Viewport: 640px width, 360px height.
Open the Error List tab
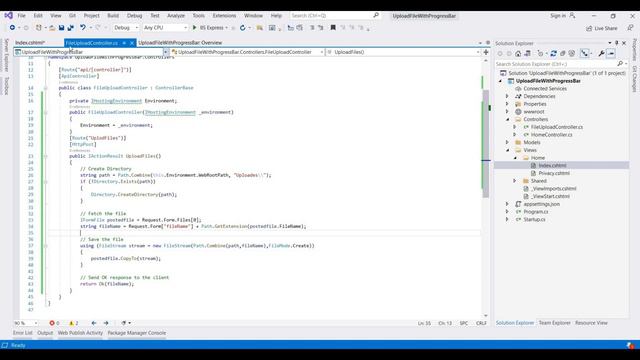(22, 333)
